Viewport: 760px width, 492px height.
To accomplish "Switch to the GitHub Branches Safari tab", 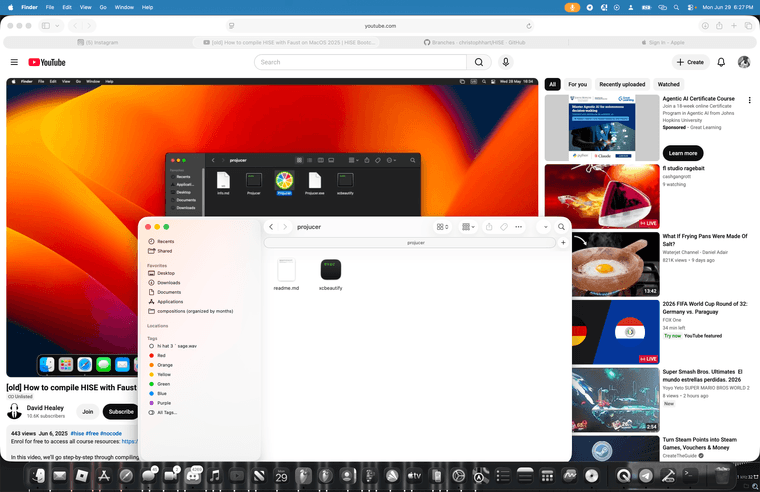I will tap(475, 43).
